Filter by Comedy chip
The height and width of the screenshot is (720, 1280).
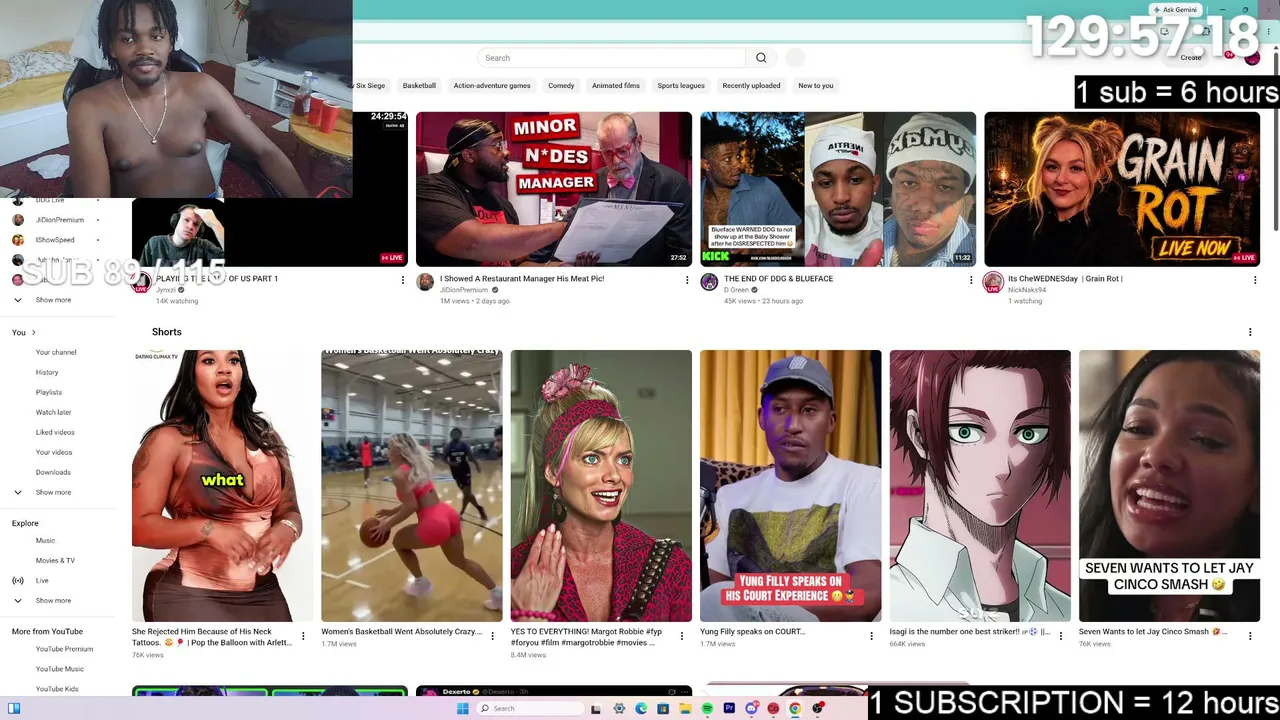click(x=561, y=86)
